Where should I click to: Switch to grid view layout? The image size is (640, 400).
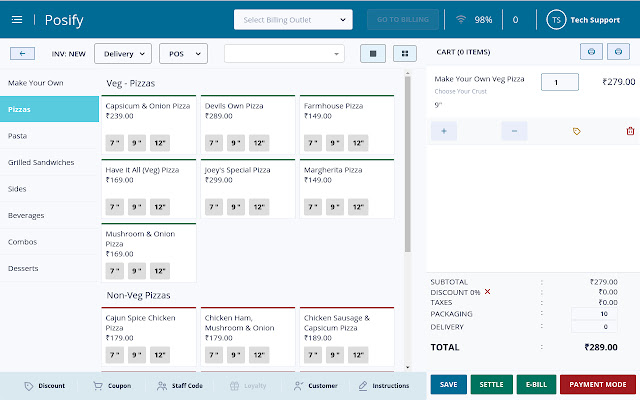tap(404, 53)
